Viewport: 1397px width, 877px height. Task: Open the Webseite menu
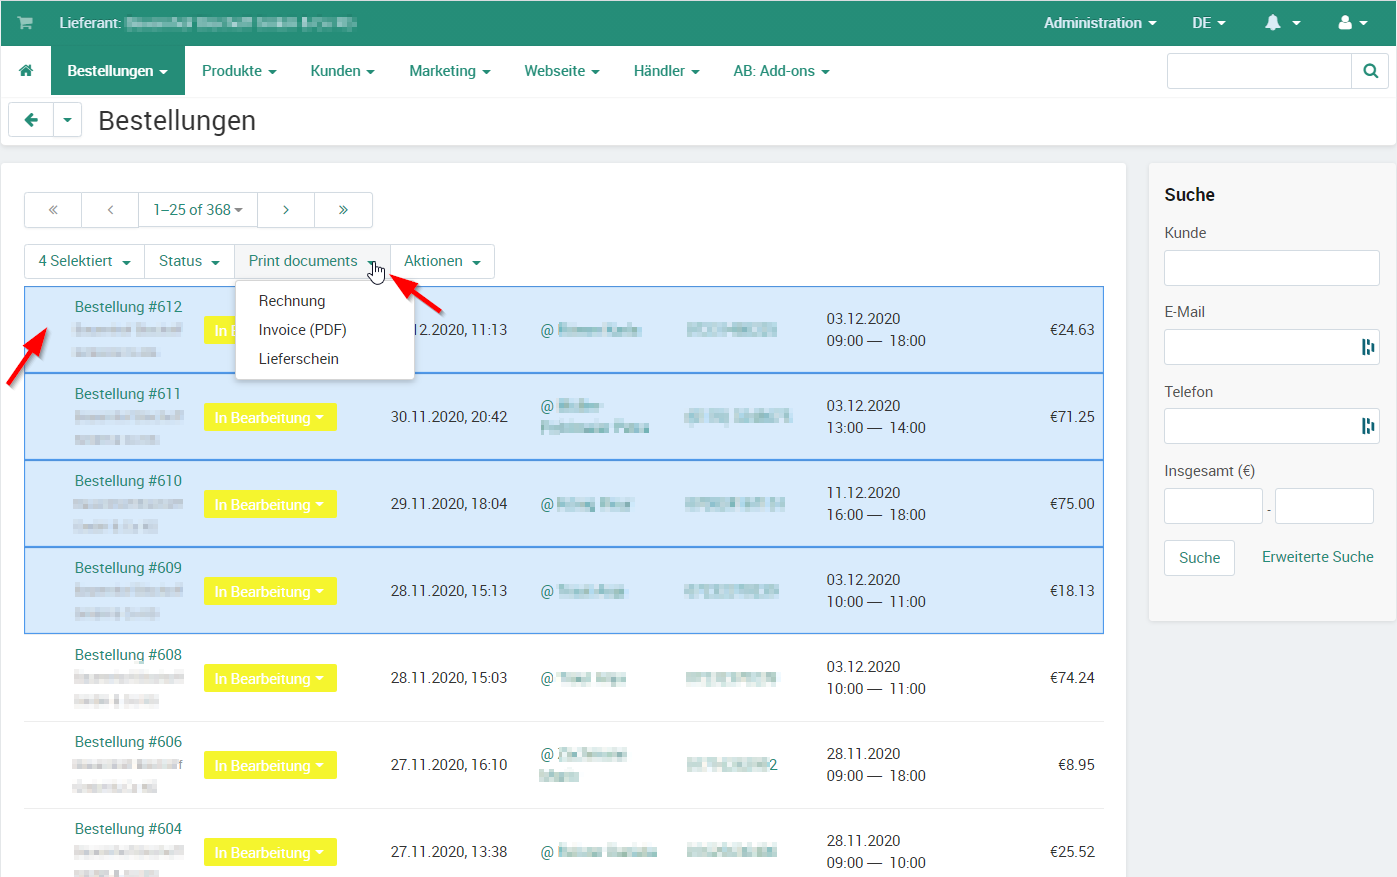click(562, 71)
